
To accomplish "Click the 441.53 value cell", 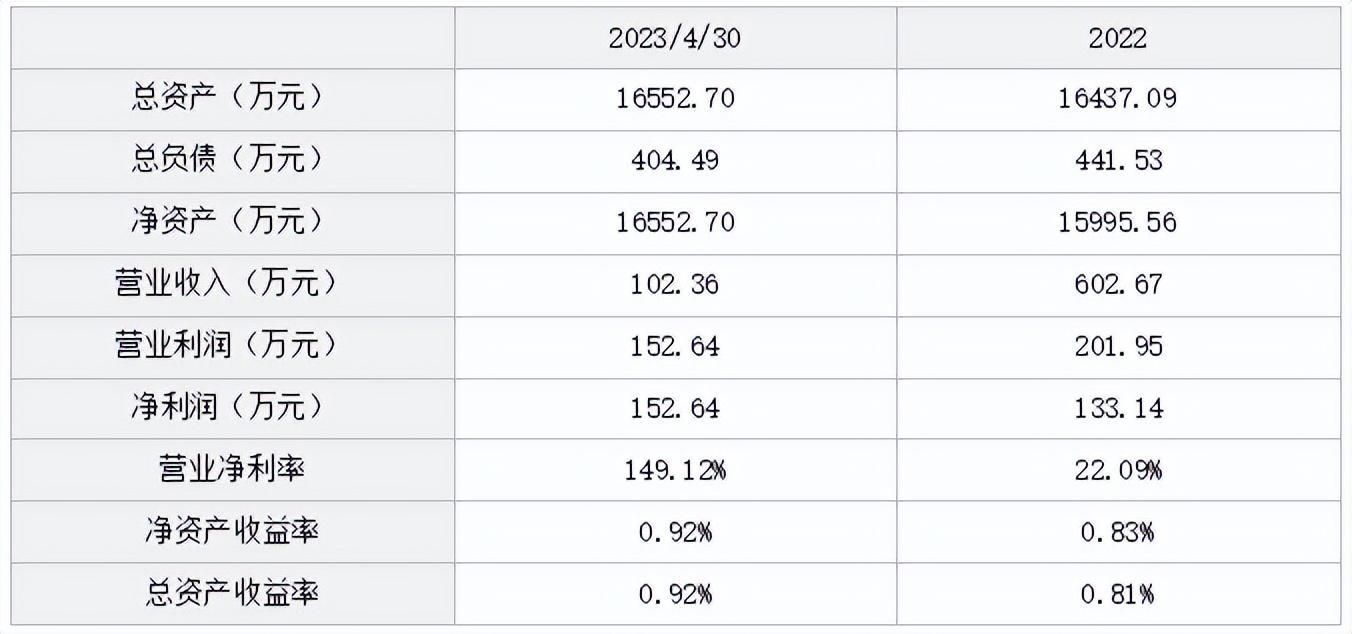I will (1118, 160).
